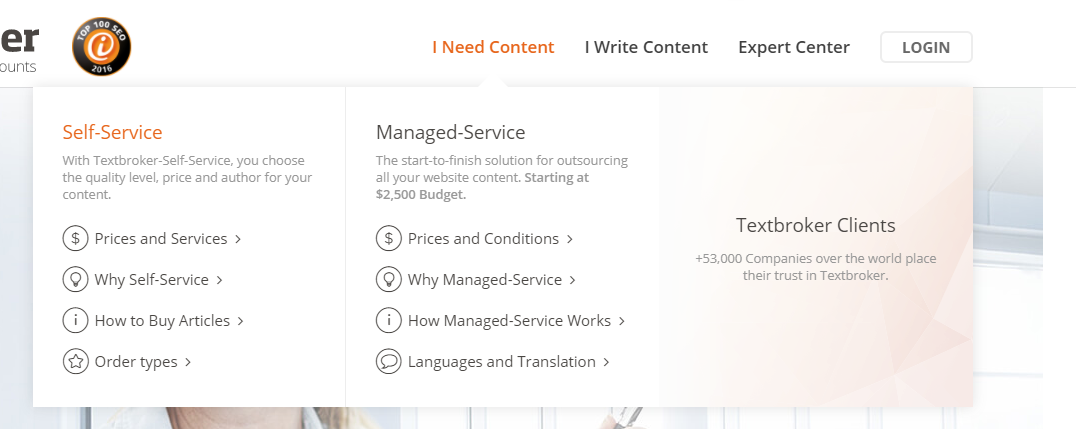Click dollar icon beside Prices and Services
Viewport: 1076px width, 429px height.
click(75, 239)
